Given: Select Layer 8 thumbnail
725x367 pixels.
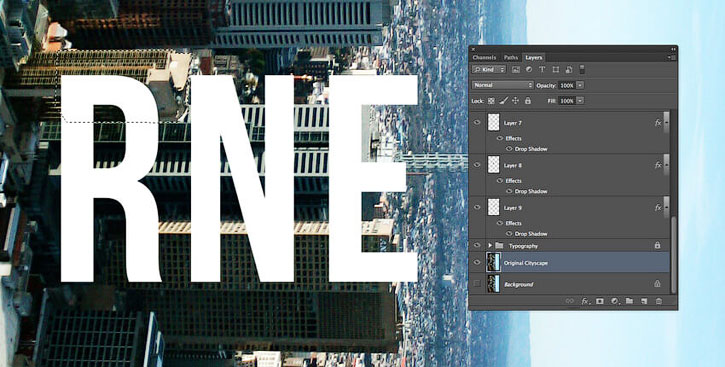Looking at the screenshot, I should tap(494, 165).
